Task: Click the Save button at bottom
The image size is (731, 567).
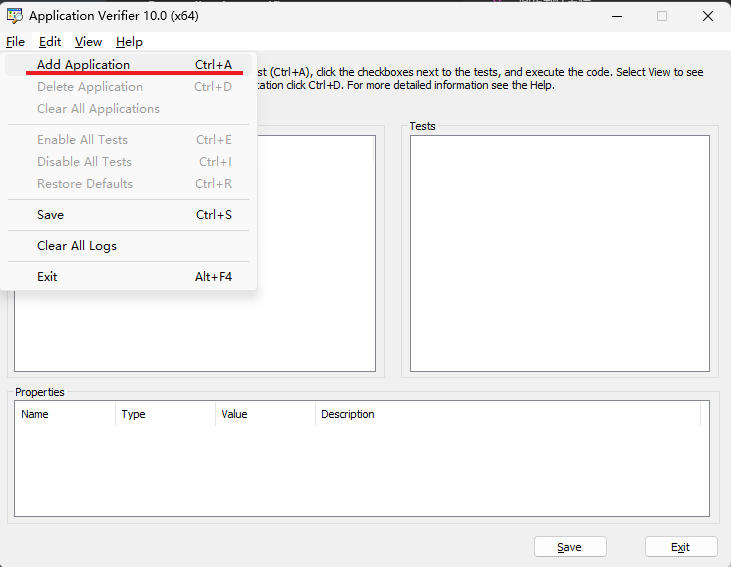Action: tap(570, 547)
